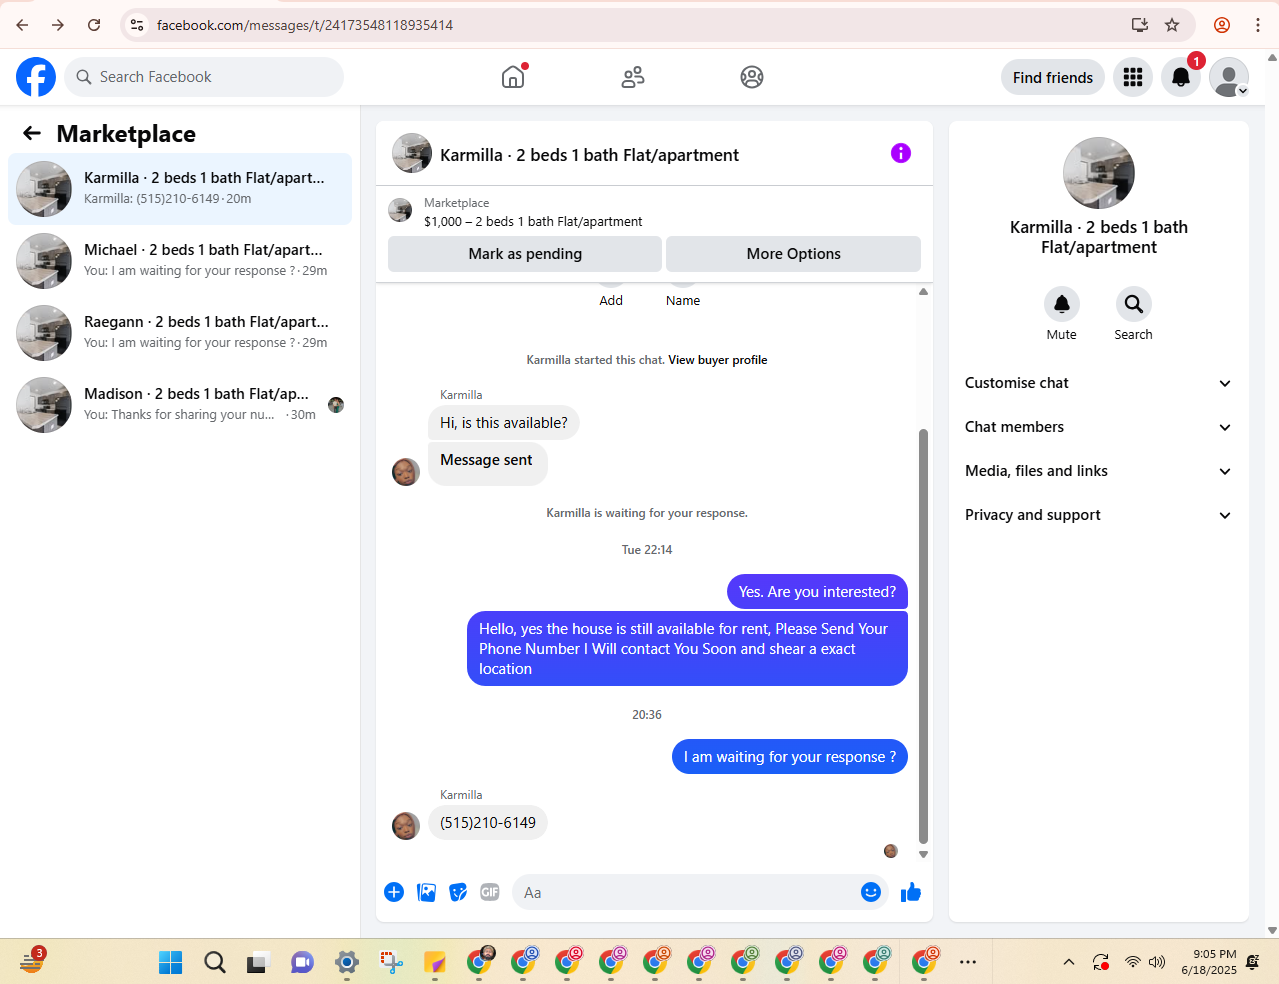The height and width of the screenshot is (984, 1279).
Task: Expand Chat members section
Action: 1099,427
